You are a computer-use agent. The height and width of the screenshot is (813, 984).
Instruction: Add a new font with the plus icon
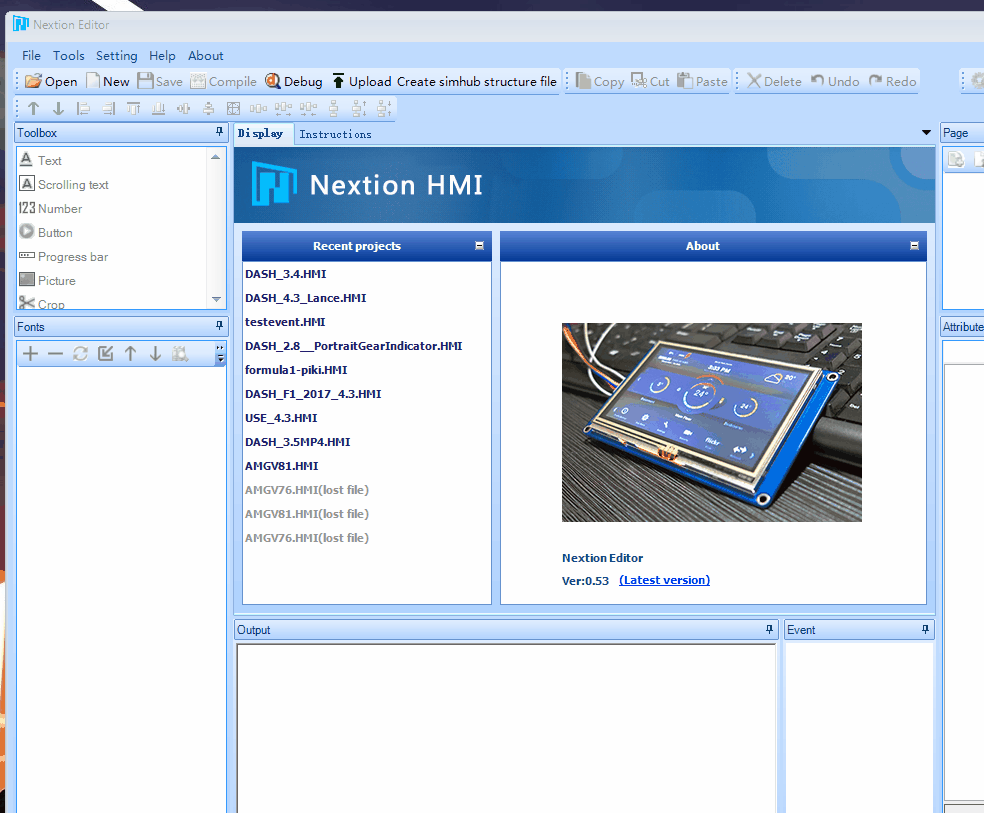click(29, 354)
